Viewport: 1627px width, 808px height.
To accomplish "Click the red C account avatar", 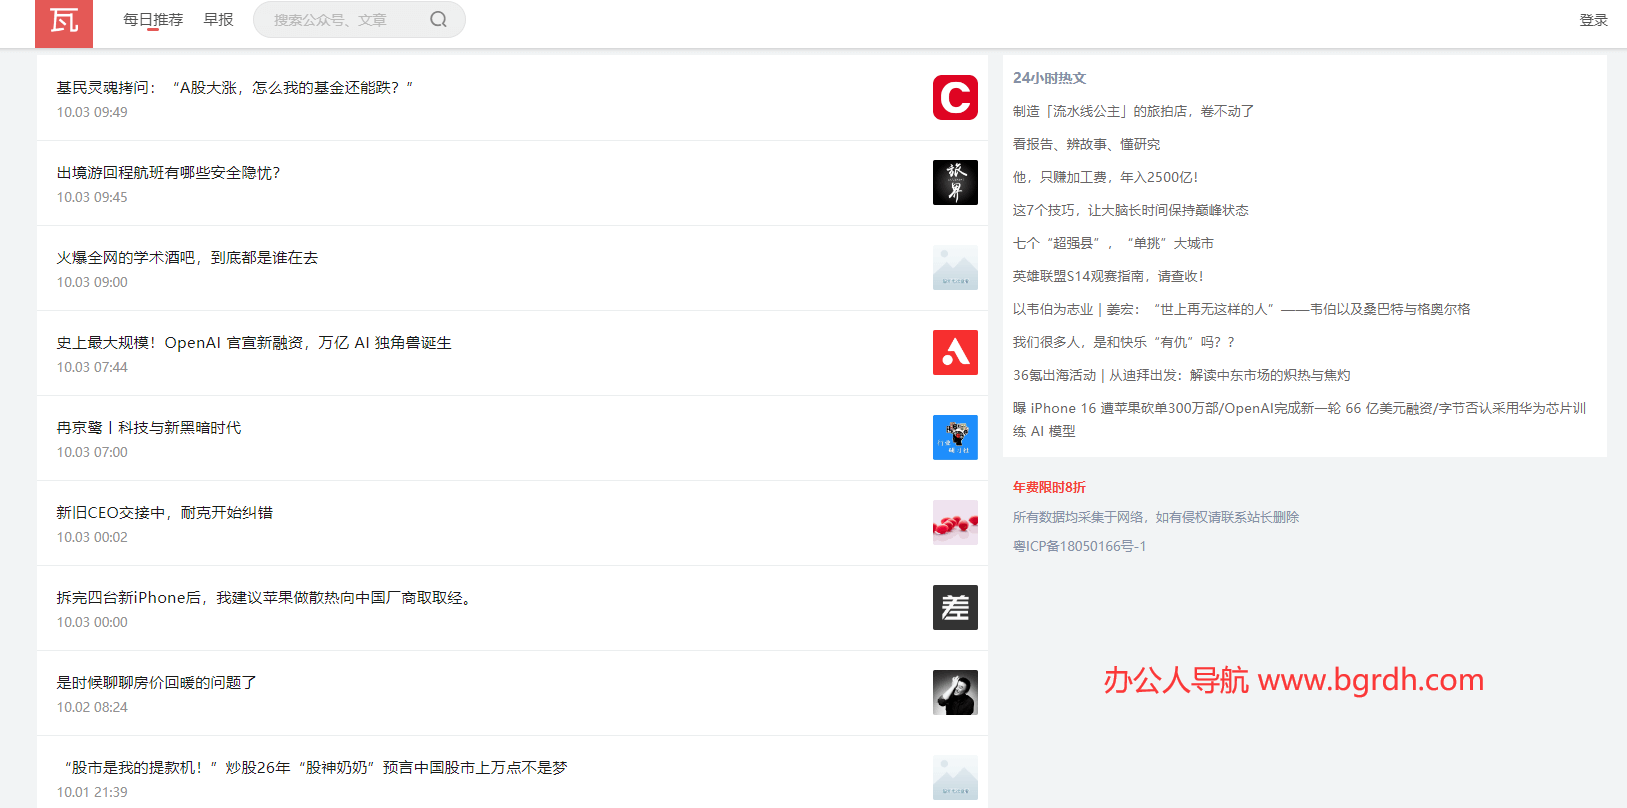I will (955, 98).
